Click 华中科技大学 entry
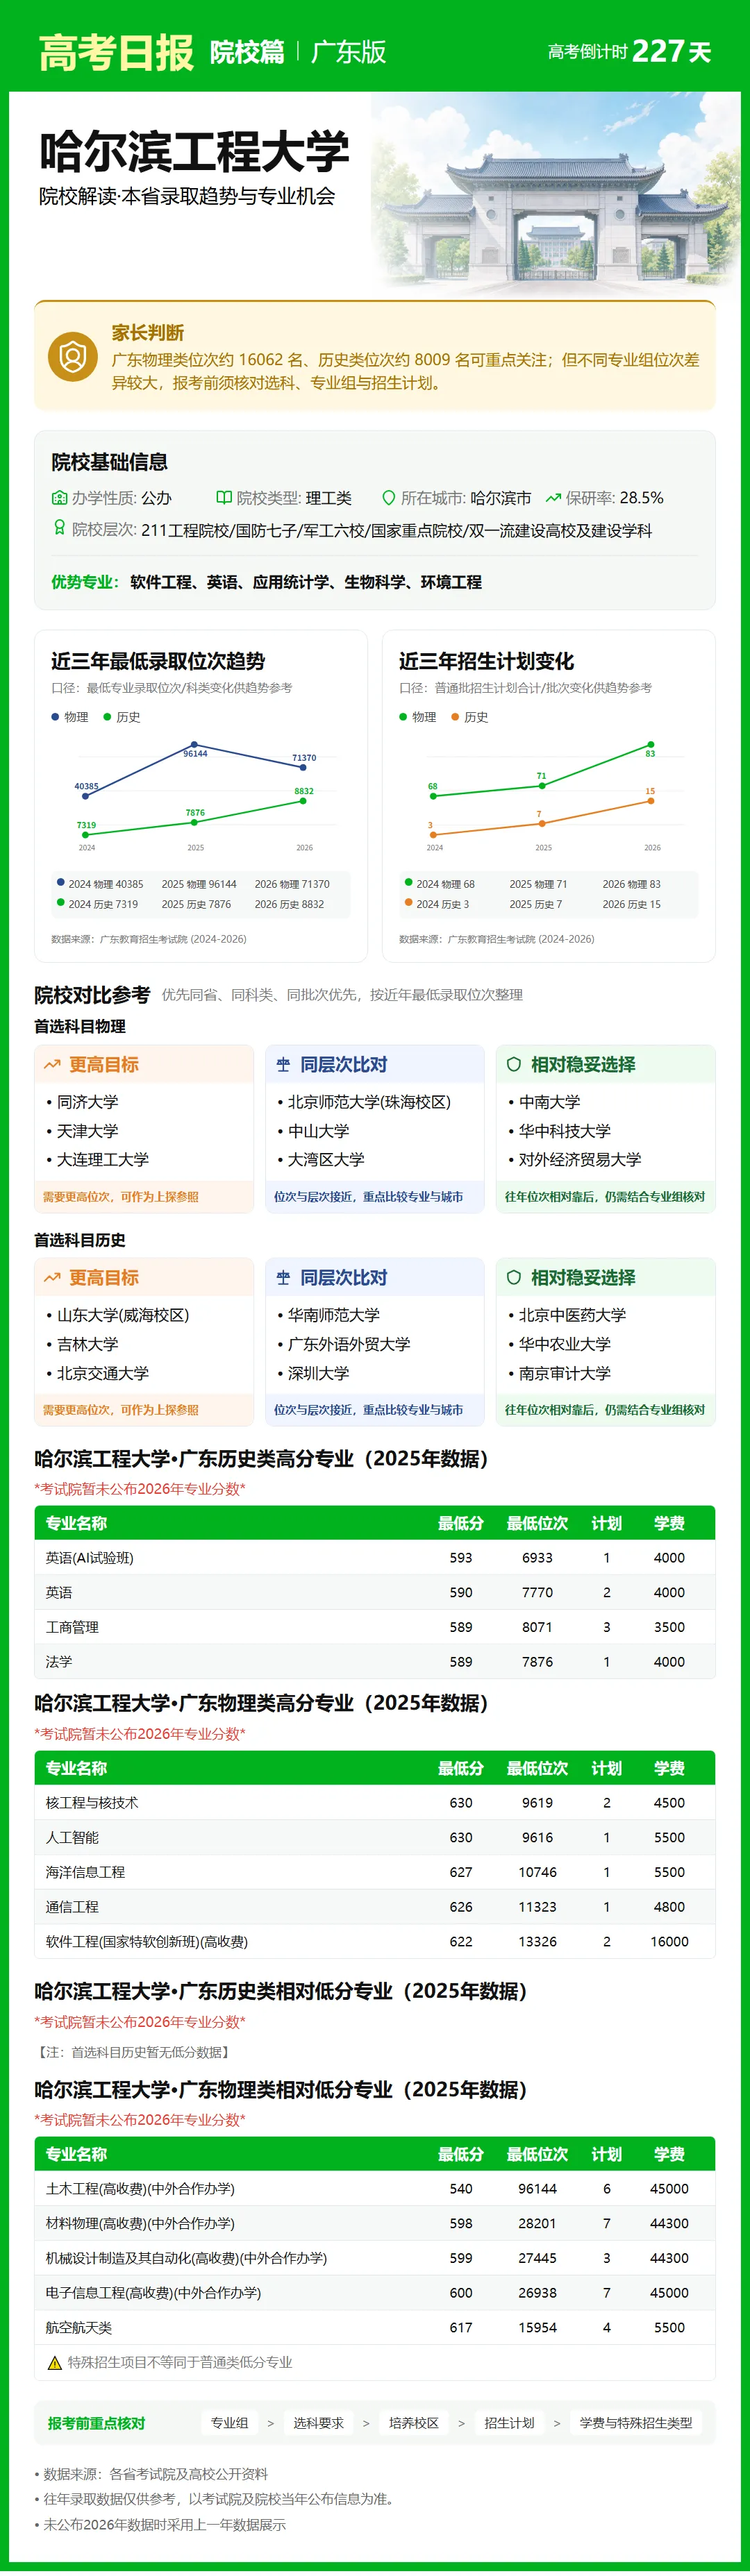The height and width of the screenshot is (2576, 750). (565, 1130)
